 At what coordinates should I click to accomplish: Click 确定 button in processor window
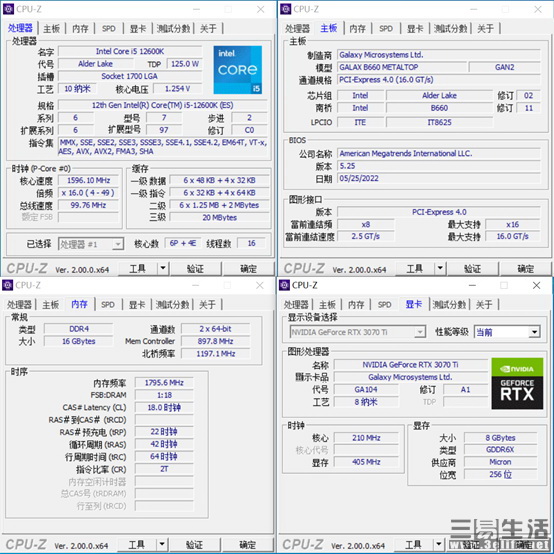click(x=248, y=269)
